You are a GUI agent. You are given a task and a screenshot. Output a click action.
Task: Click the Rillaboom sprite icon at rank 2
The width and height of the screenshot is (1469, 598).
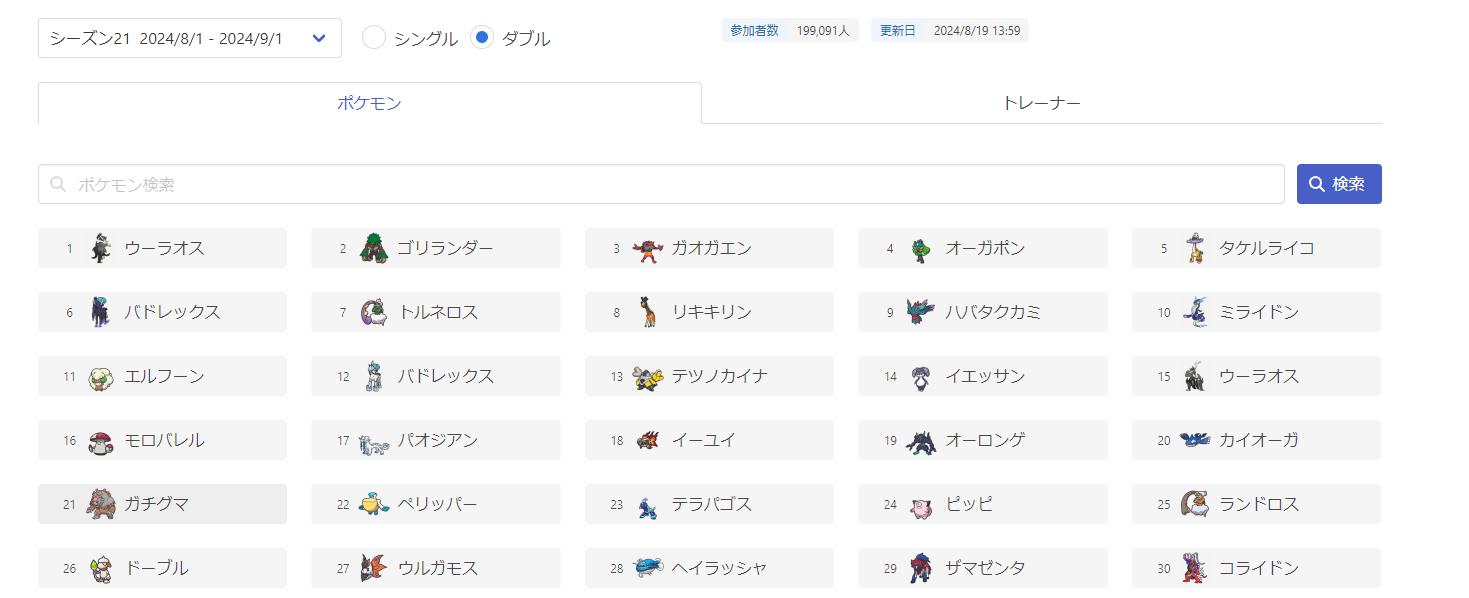point(373,248)
